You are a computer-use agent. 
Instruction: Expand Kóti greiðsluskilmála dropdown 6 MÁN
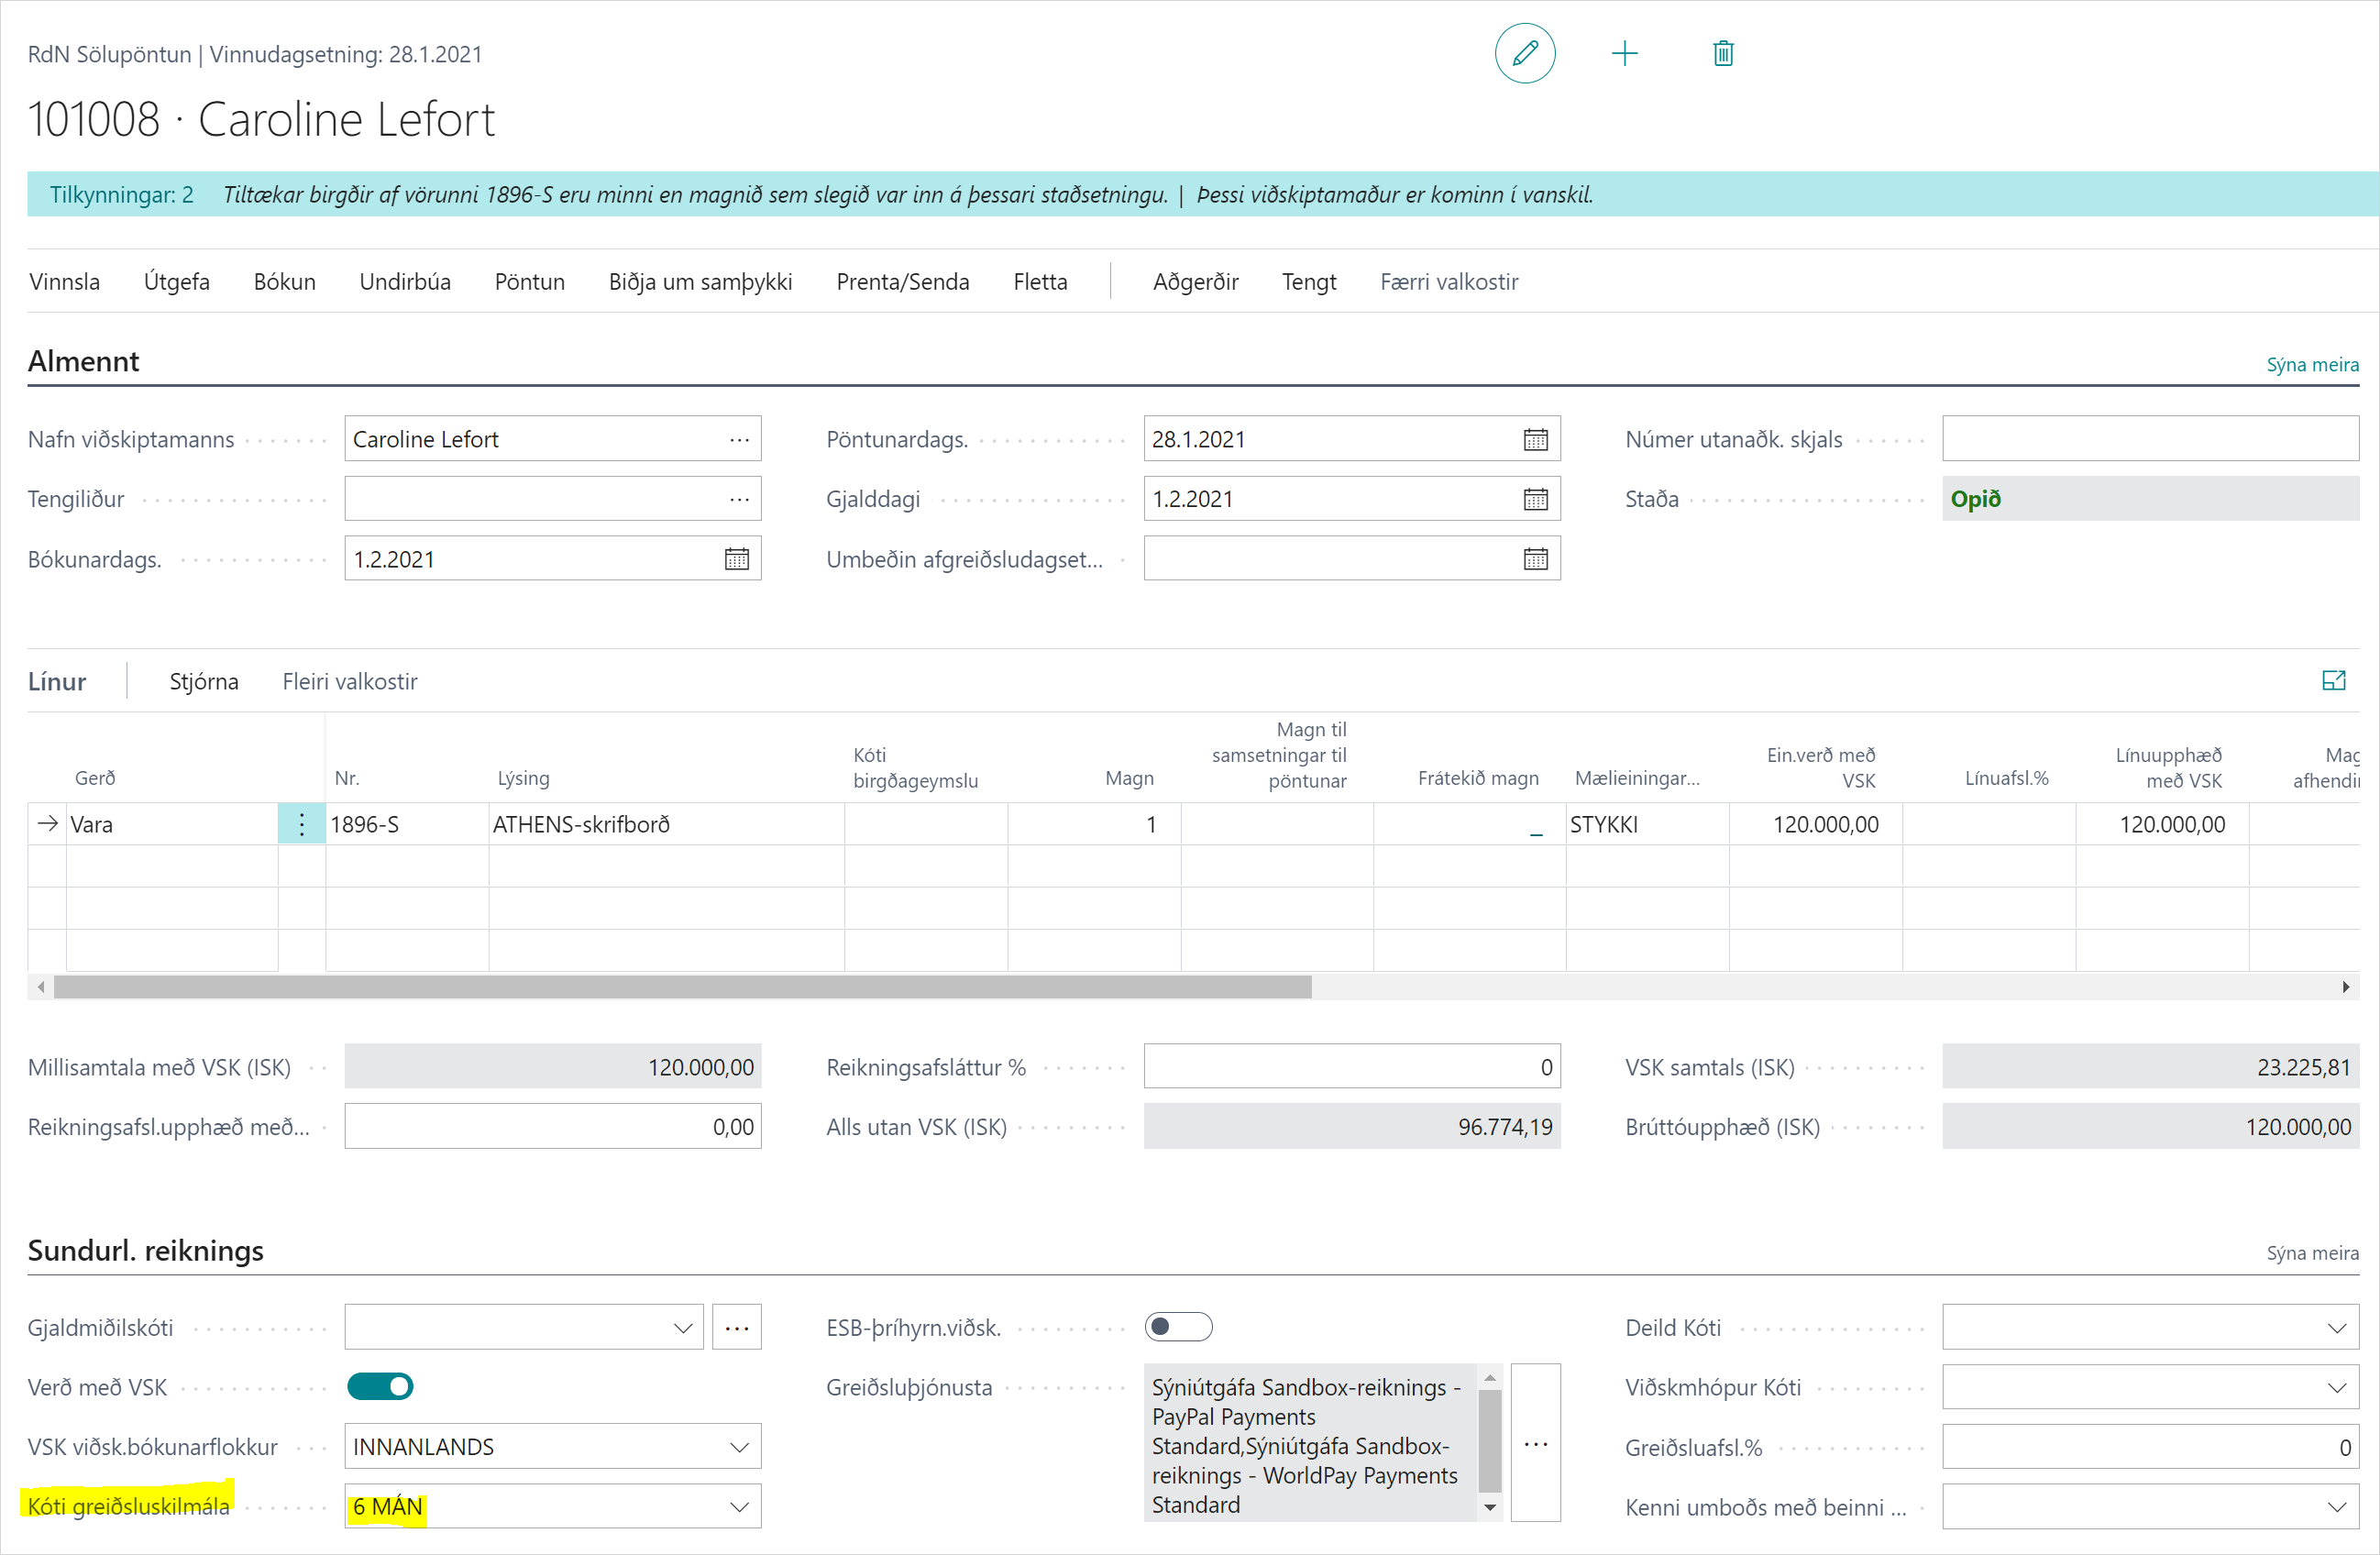[739, 1507]
